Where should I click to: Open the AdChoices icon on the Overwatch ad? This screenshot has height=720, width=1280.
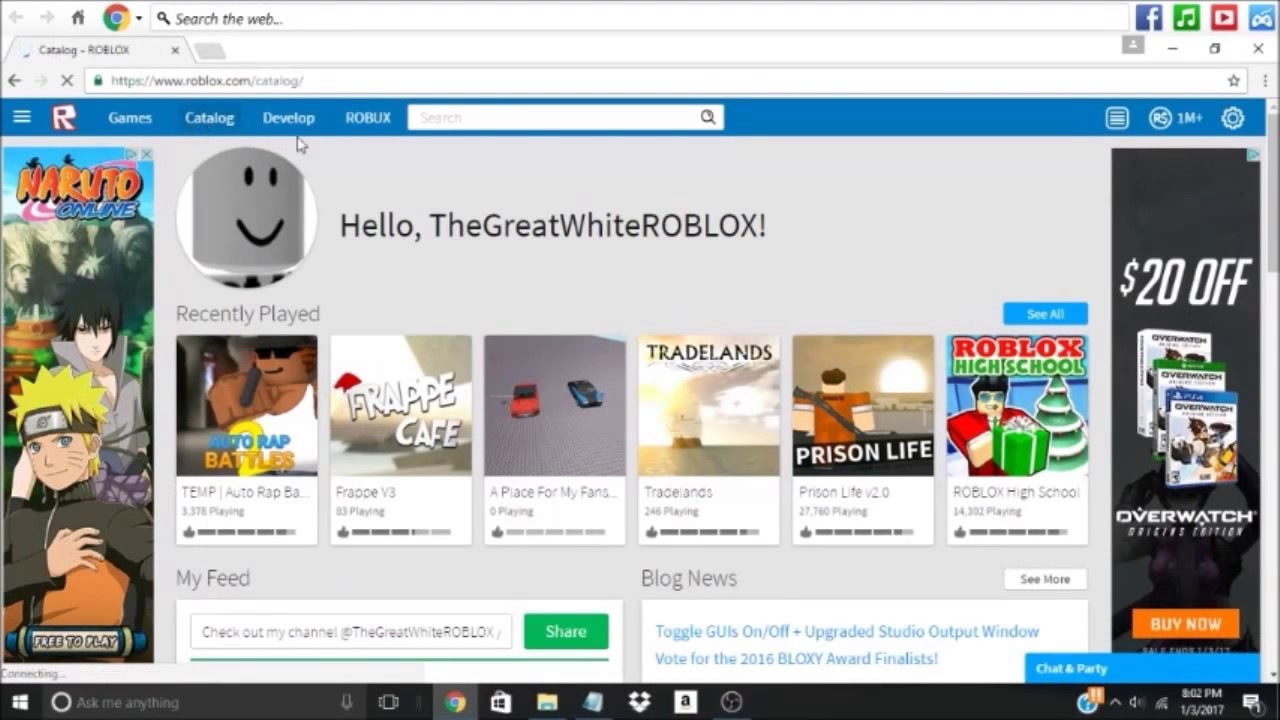(1254, 155)
